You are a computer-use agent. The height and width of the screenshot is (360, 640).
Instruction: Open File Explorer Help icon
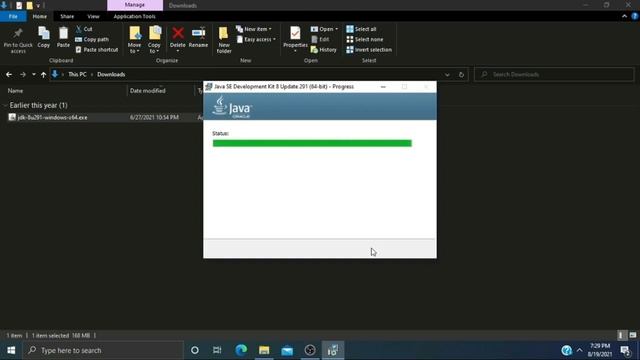635,16
